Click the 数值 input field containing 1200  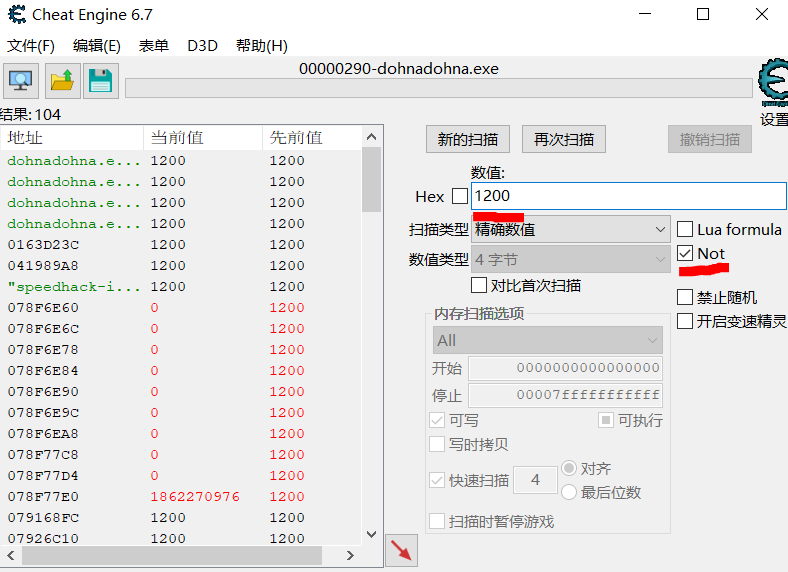click(620, 196)
